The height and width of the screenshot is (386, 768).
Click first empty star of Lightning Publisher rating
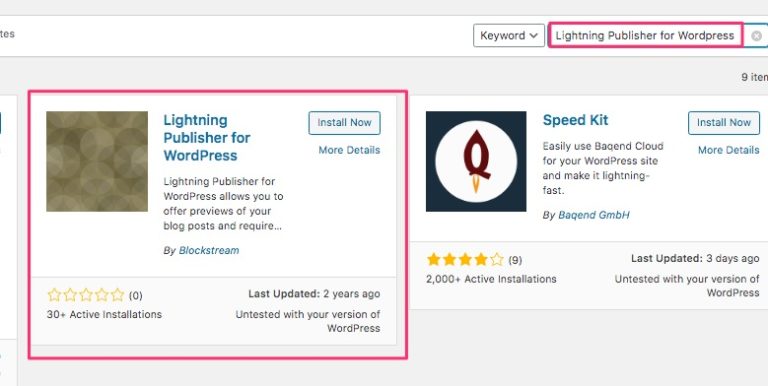54,295
